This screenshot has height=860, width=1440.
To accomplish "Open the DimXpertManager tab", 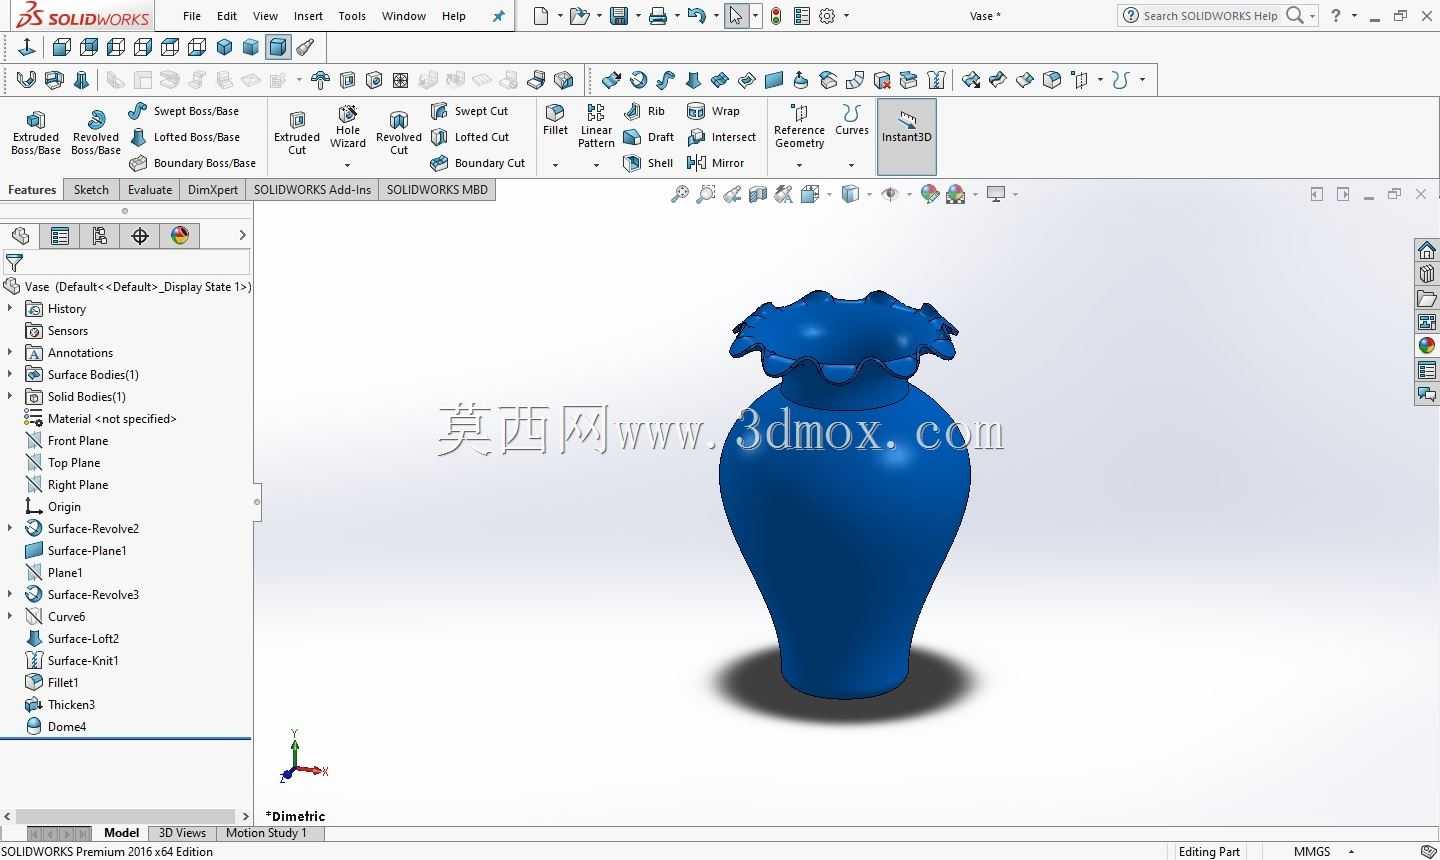I will (x=140, y=236).
